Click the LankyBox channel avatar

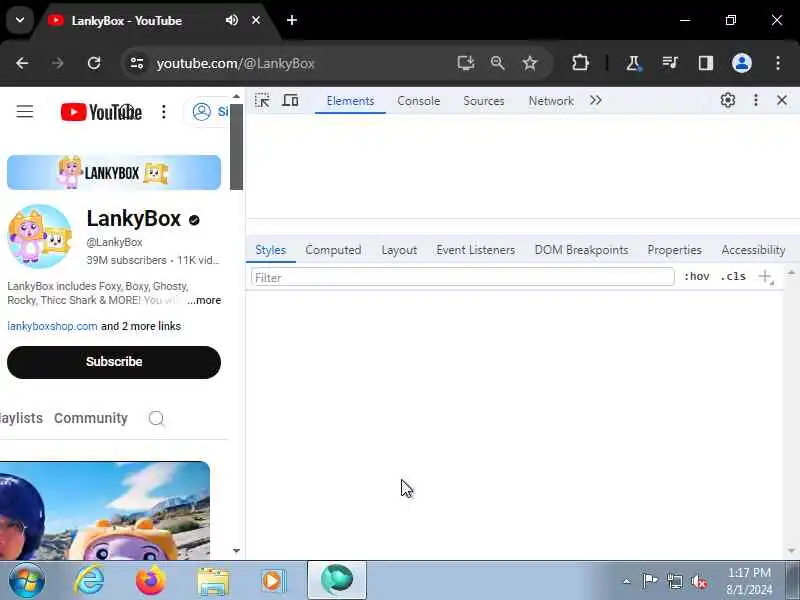coord(40,236)
